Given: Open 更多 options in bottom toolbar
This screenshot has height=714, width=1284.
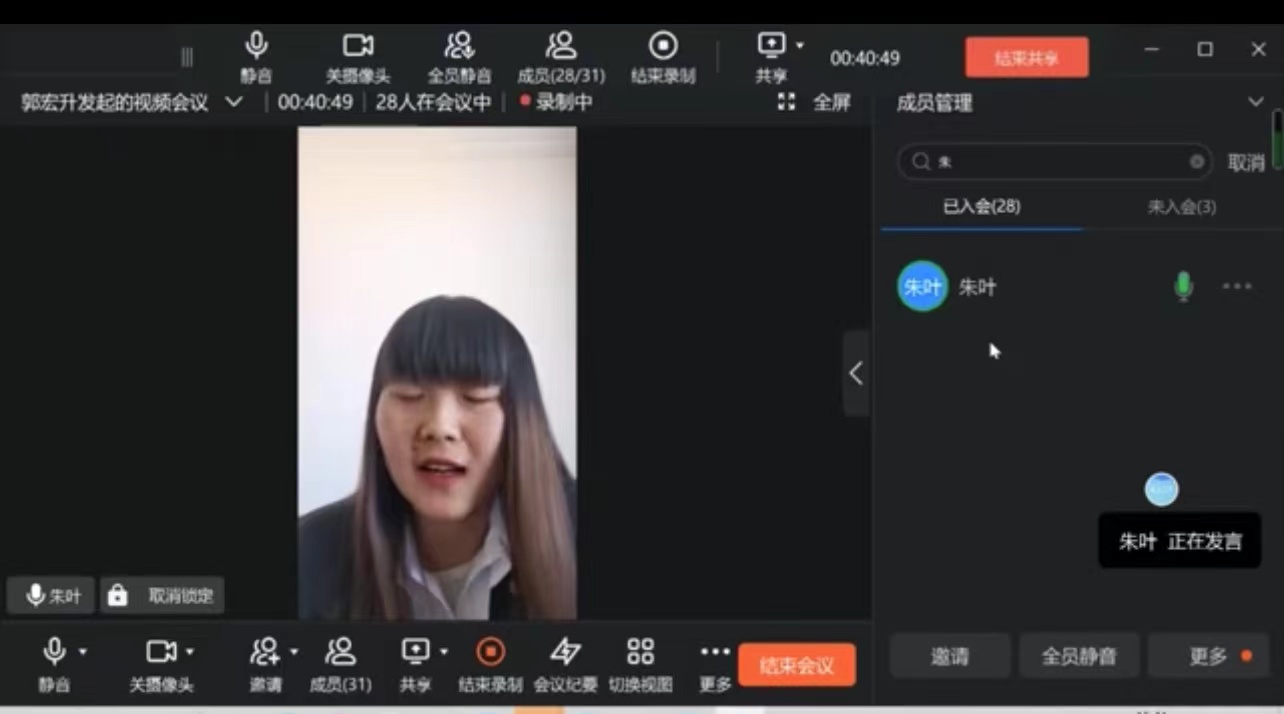Looking at the screenshot, I should coord(715,653).
